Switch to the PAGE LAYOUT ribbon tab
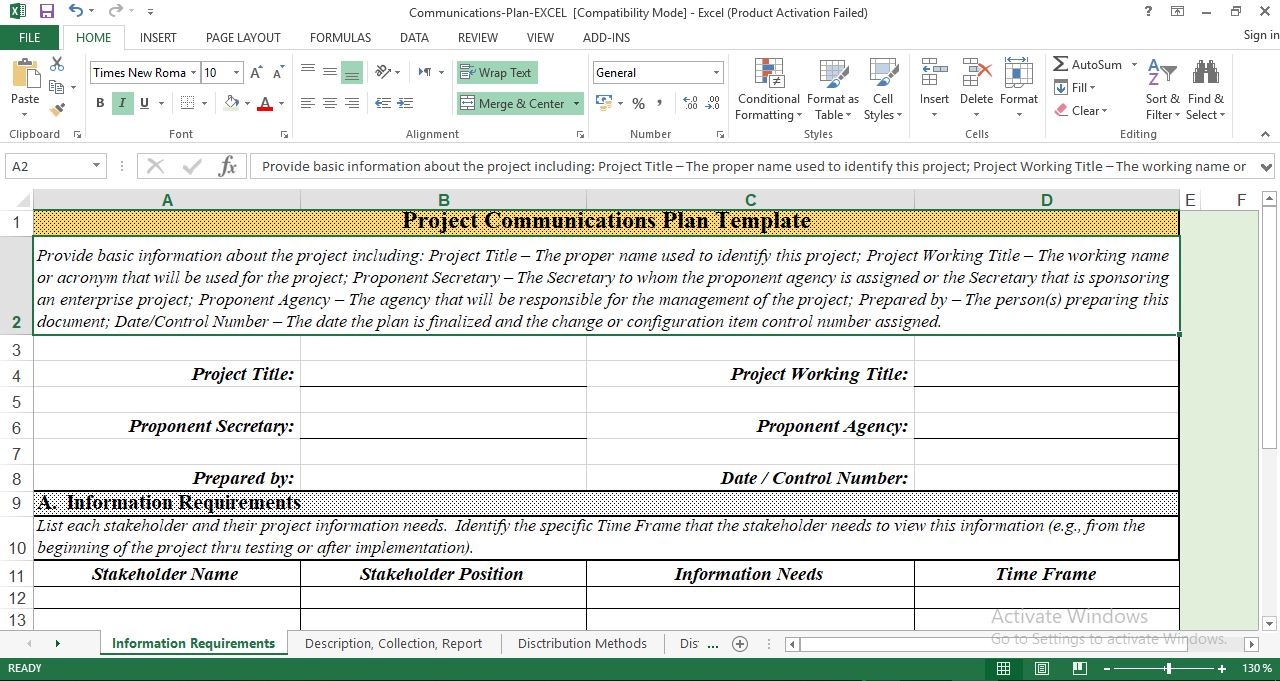 242,37
